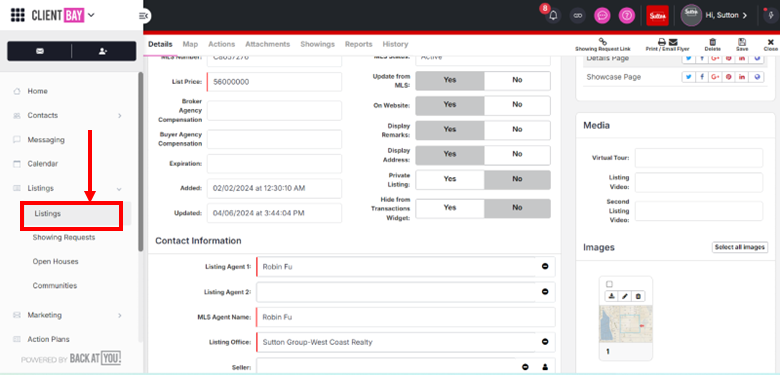The image size is (780, 375).
Task: Open the Showings tab
Action: click(x=317, y=44)
